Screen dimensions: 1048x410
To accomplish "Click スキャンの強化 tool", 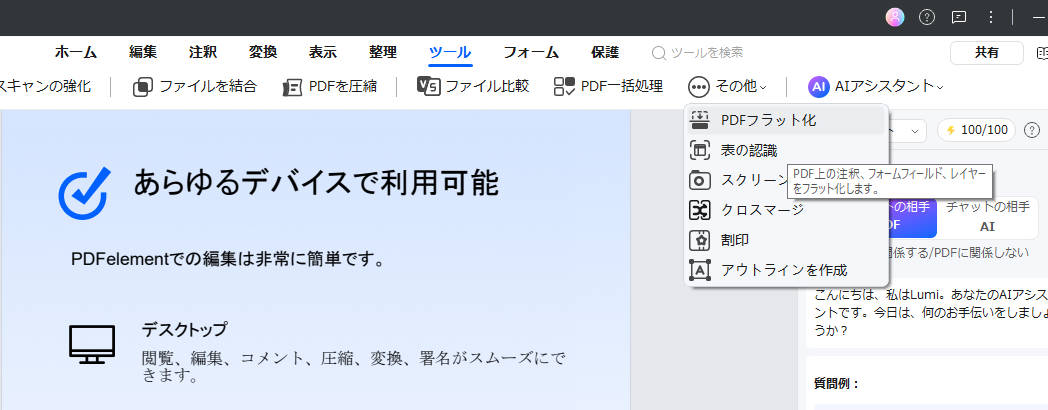I will coord(45,86).
